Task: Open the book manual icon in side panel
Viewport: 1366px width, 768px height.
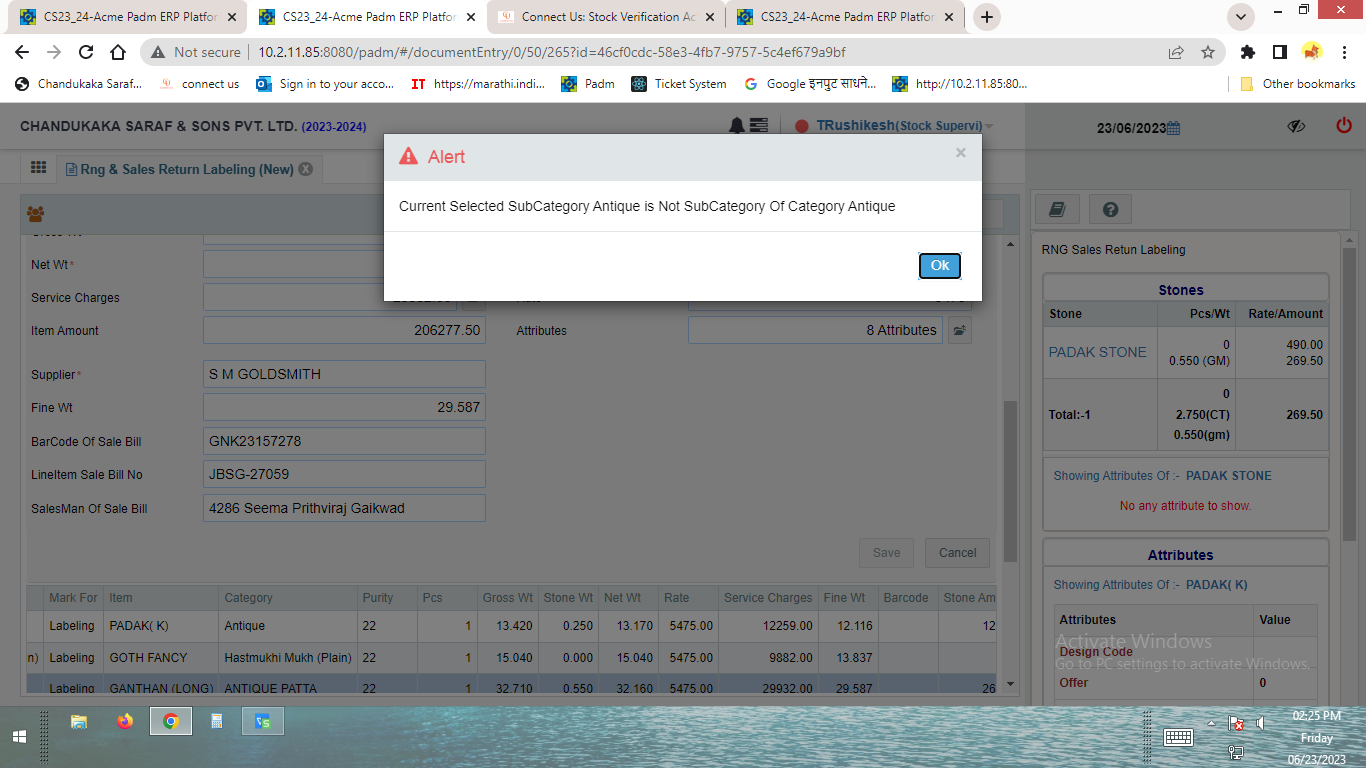Action: pyautogui.click(x=1057, y=209)
